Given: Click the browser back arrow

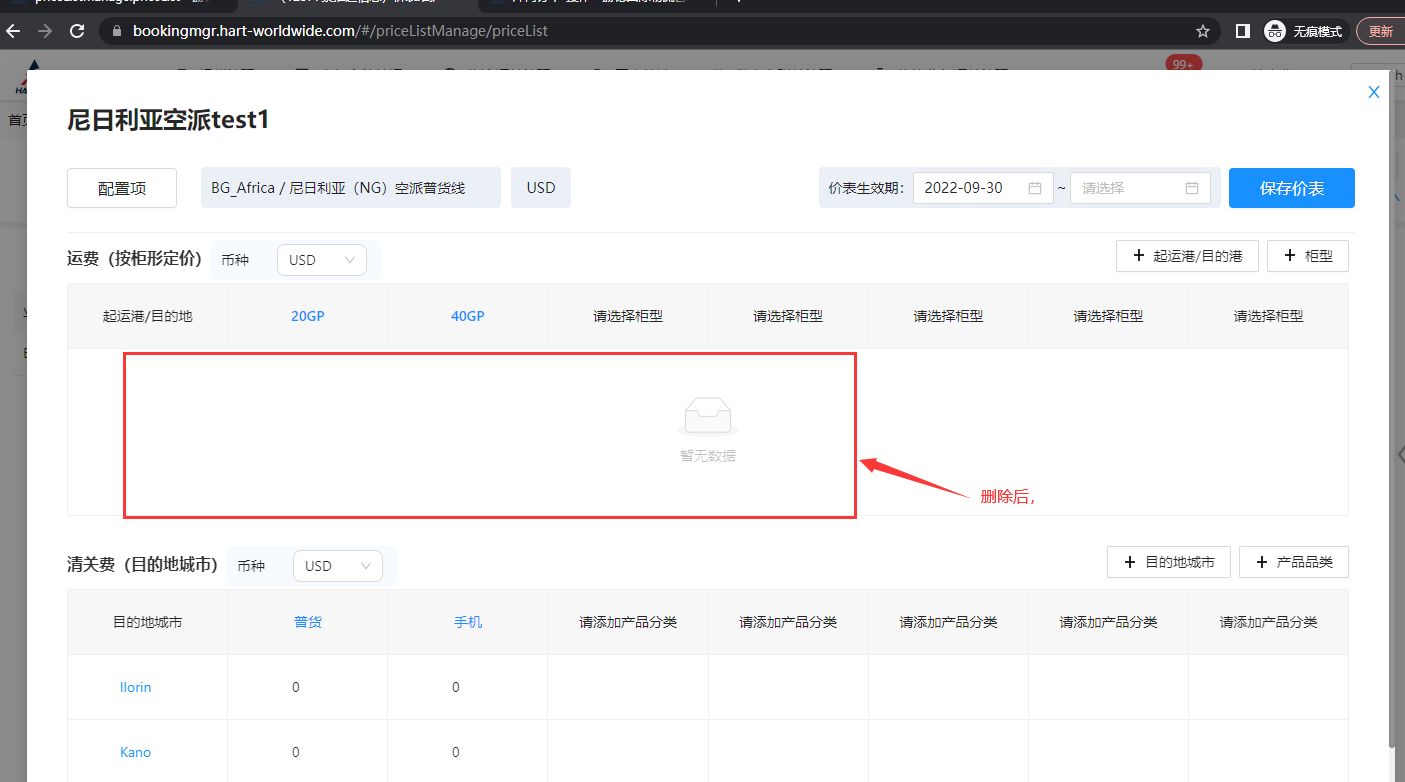Looking at the screenshot, I should [x=13, y=31].
